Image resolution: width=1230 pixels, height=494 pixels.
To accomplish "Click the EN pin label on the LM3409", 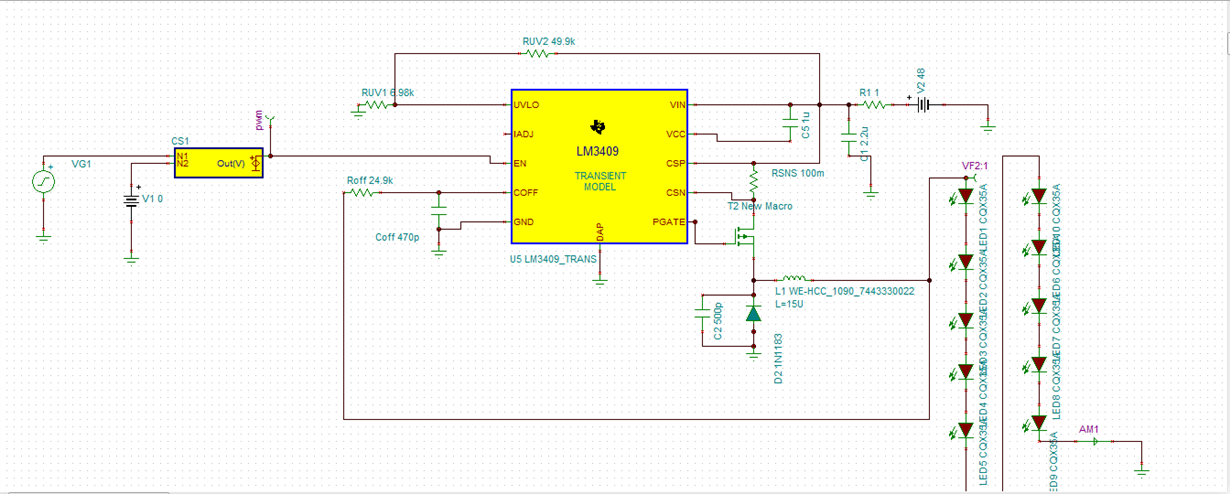I will pyautogui.click(x=519, y=163).
